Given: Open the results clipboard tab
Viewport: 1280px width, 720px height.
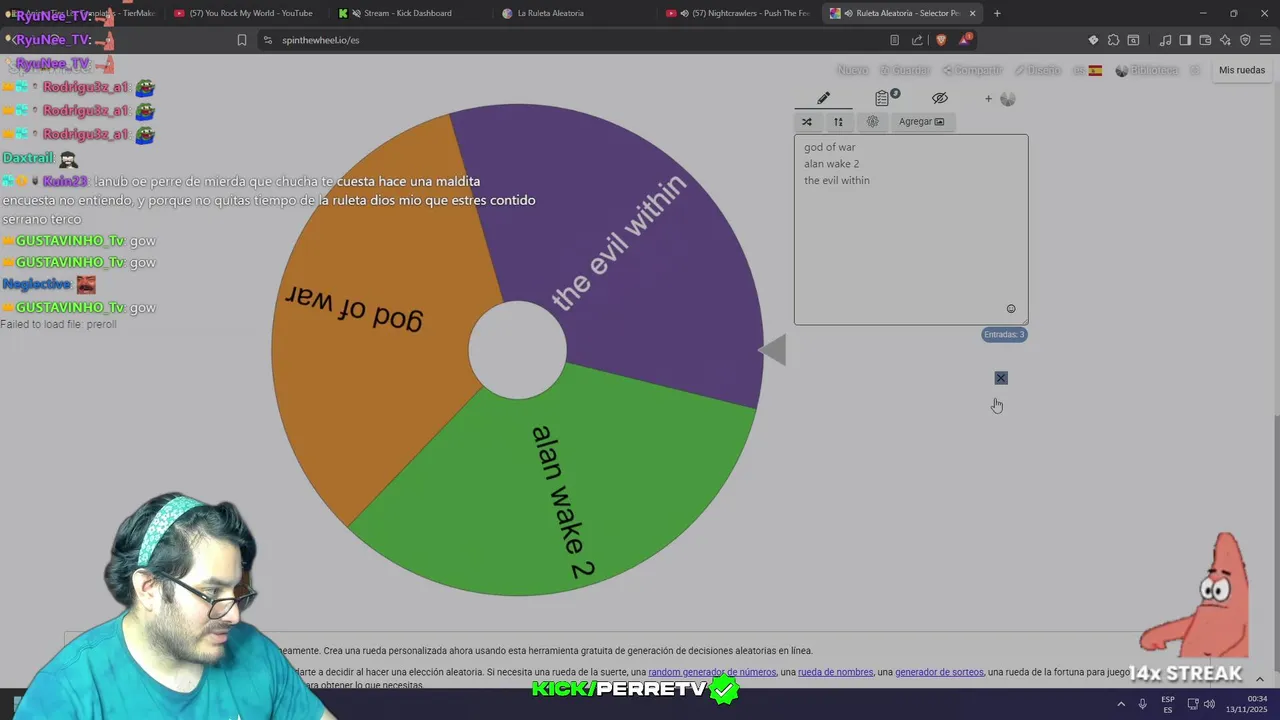Looking at the screenshot, I should [882, 98].
